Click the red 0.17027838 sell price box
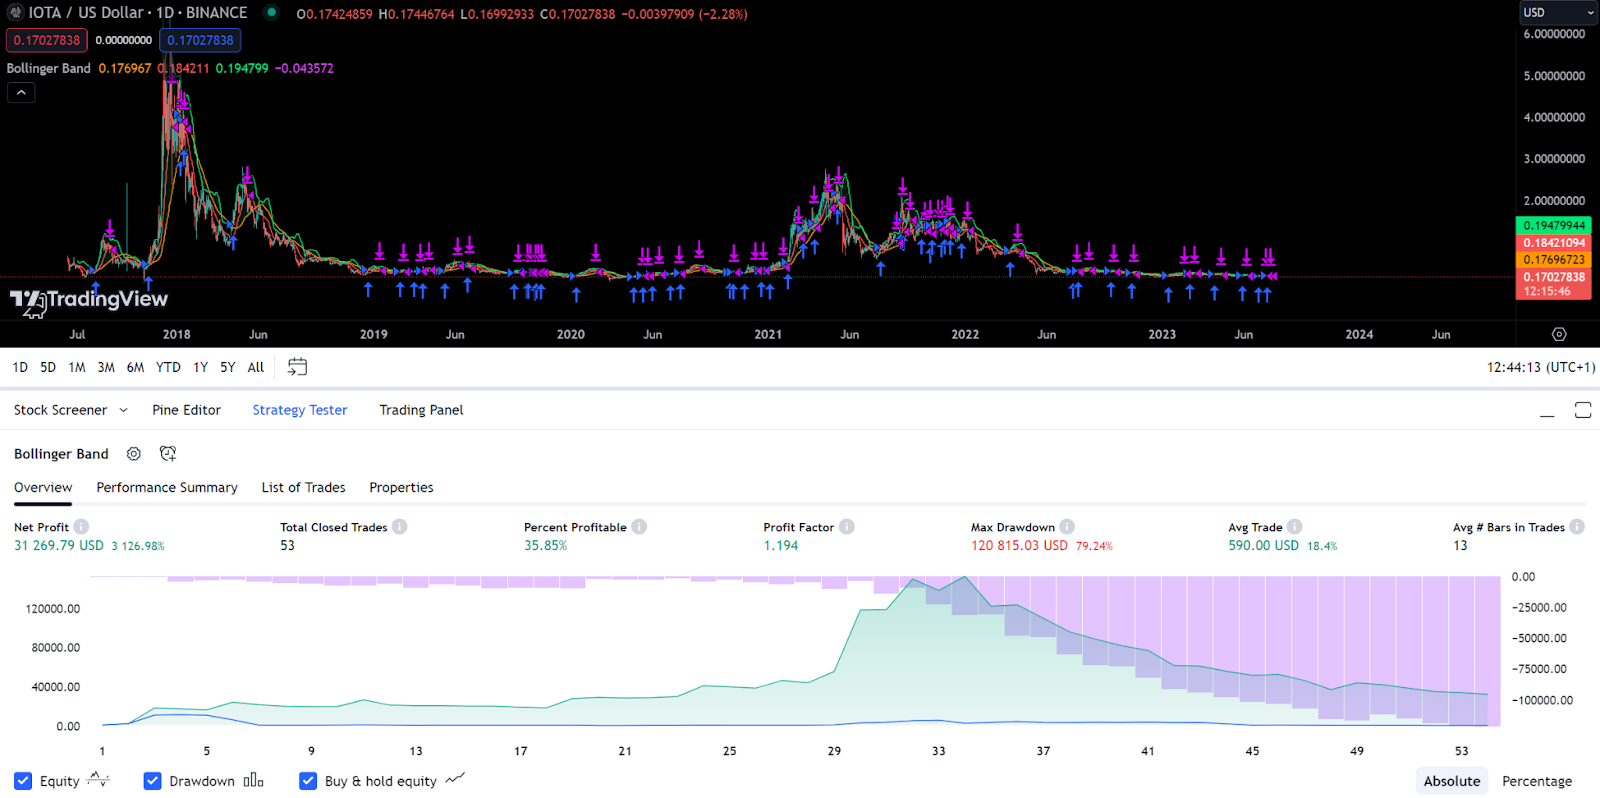 (47, 40)
